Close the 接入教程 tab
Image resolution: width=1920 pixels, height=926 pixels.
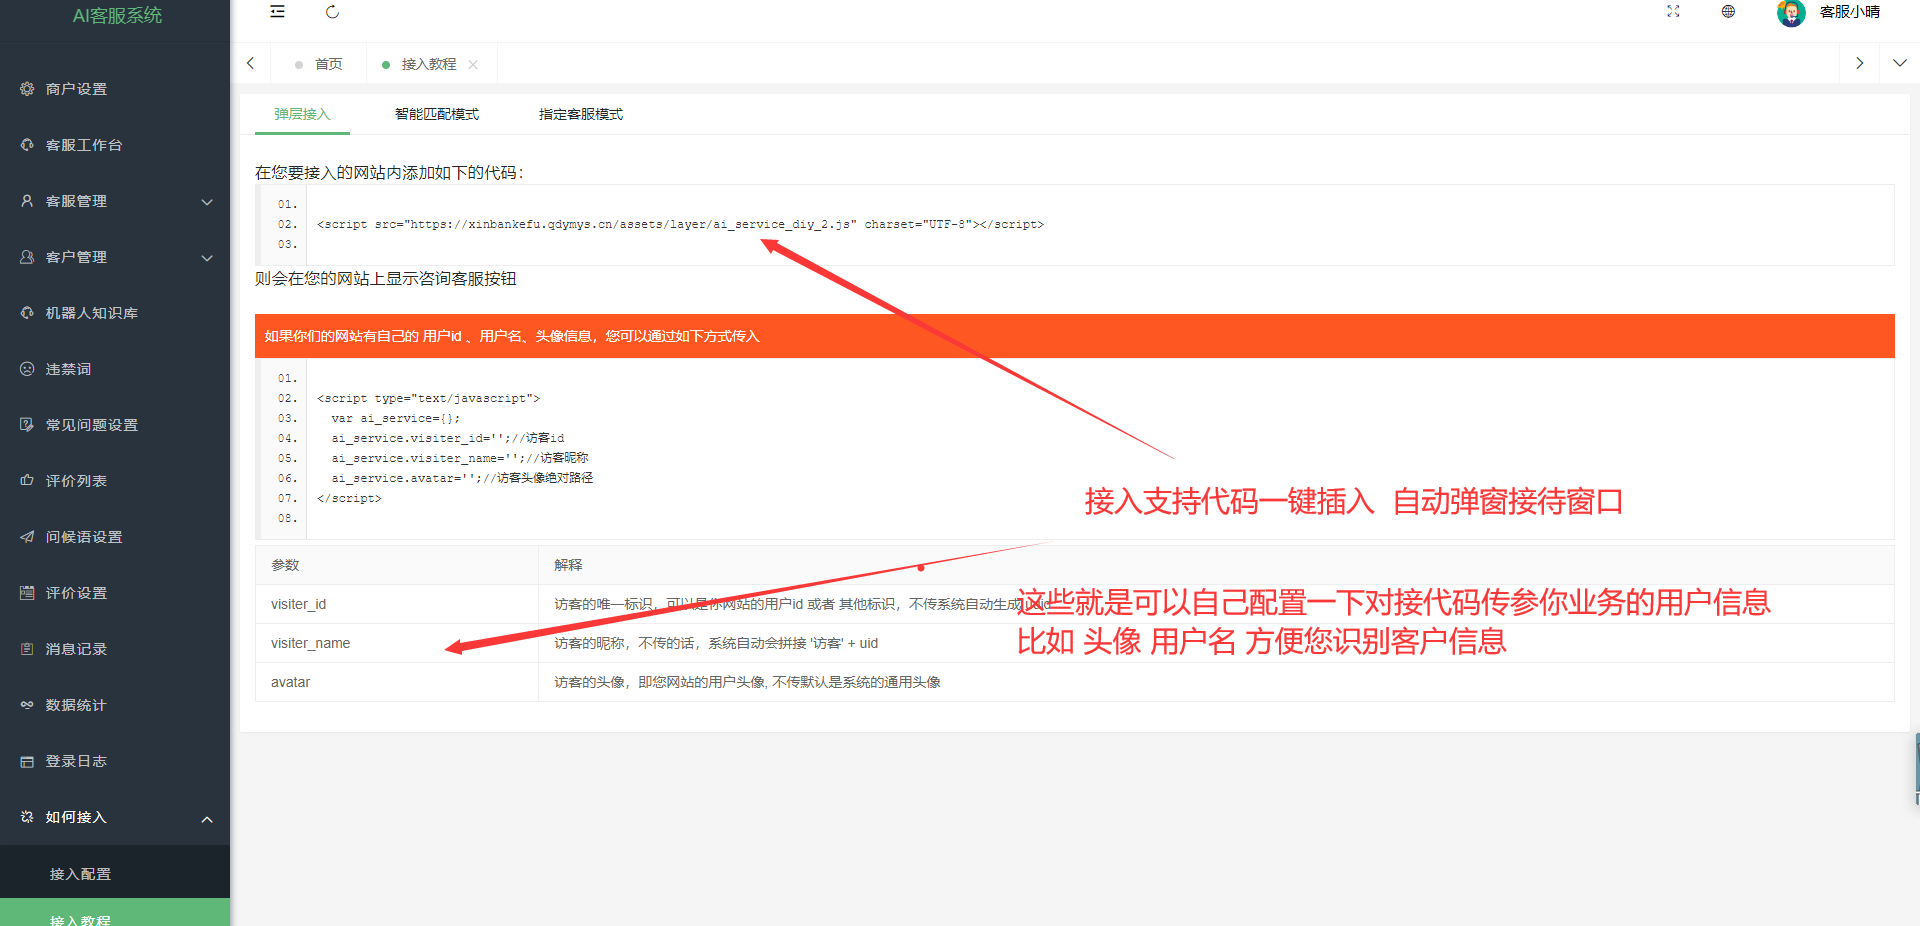tap(473, 65)
